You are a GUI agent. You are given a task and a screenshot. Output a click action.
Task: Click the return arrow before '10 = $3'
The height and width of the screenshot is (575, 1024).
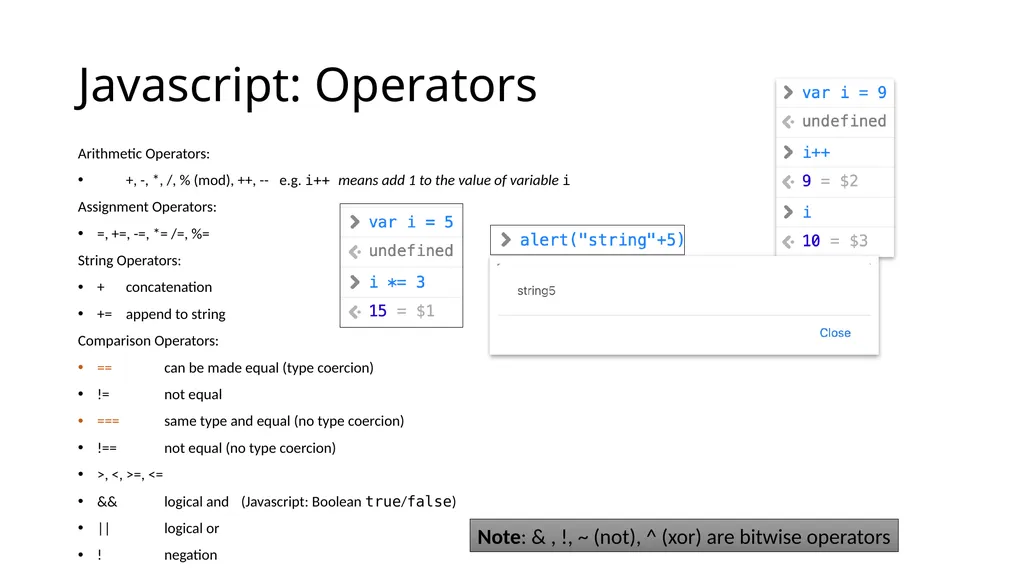788,242
